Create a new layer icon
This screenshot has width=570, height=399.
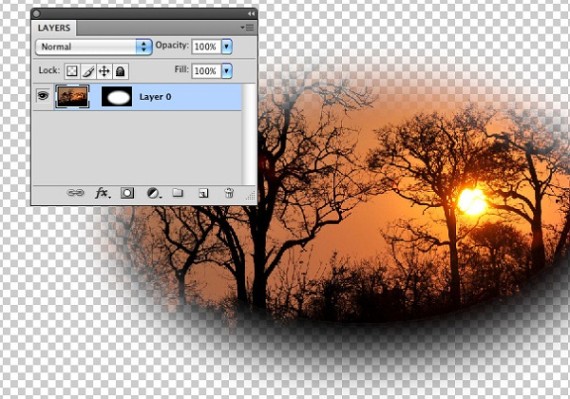(203, 193)
